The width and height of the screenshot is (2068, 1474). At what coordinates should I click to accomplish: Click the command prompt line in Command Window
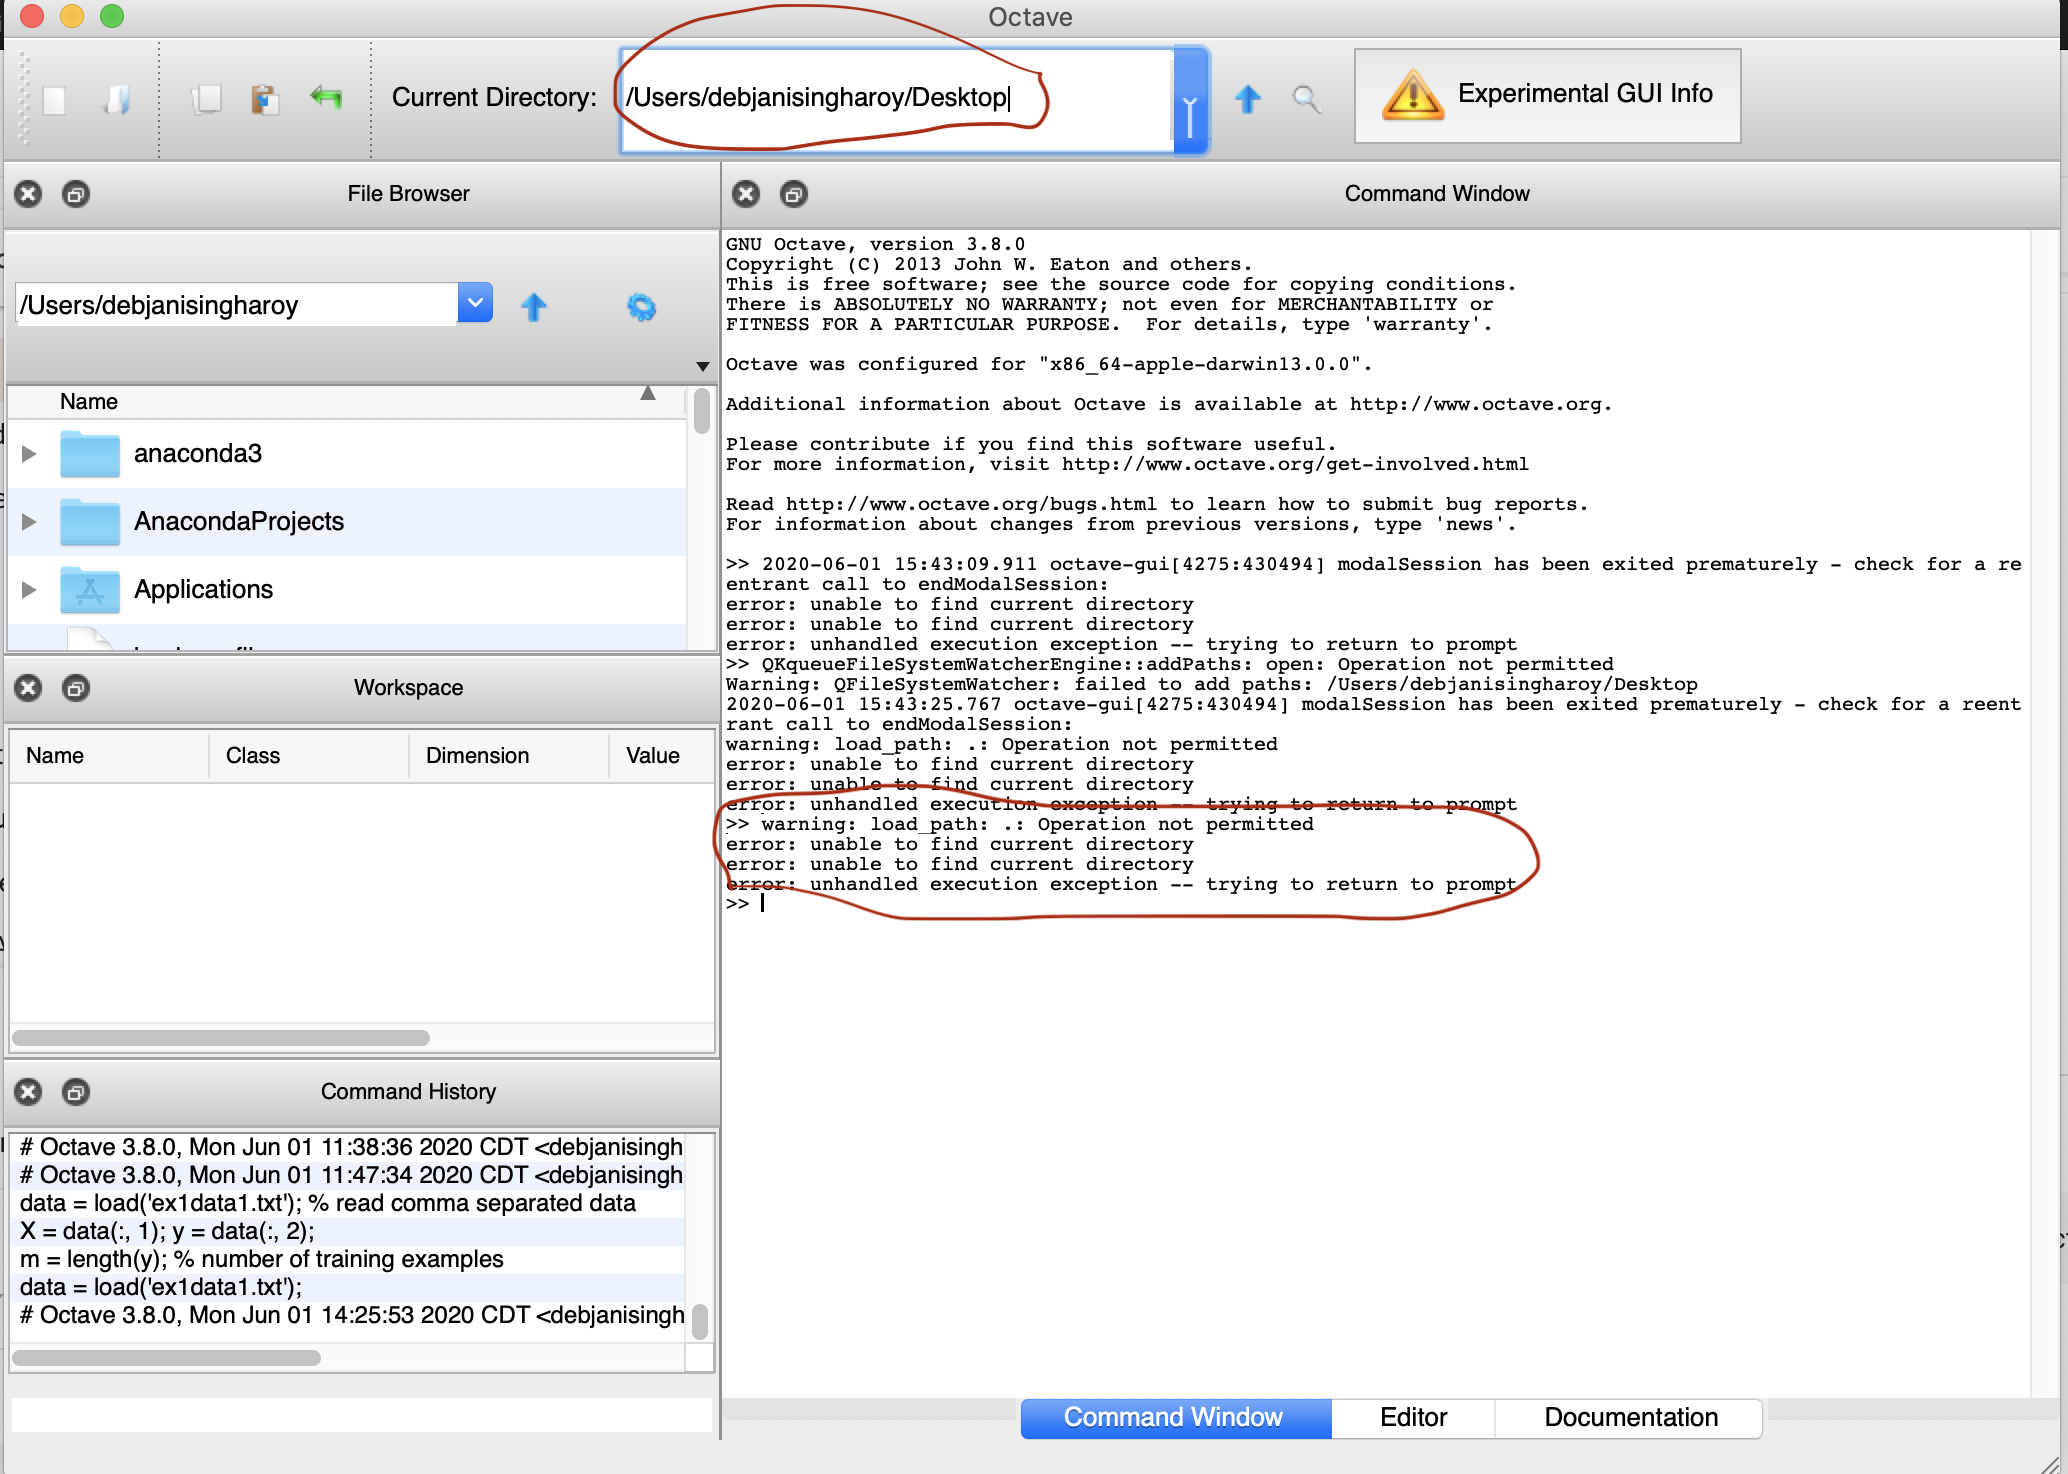pos(1376,904)
